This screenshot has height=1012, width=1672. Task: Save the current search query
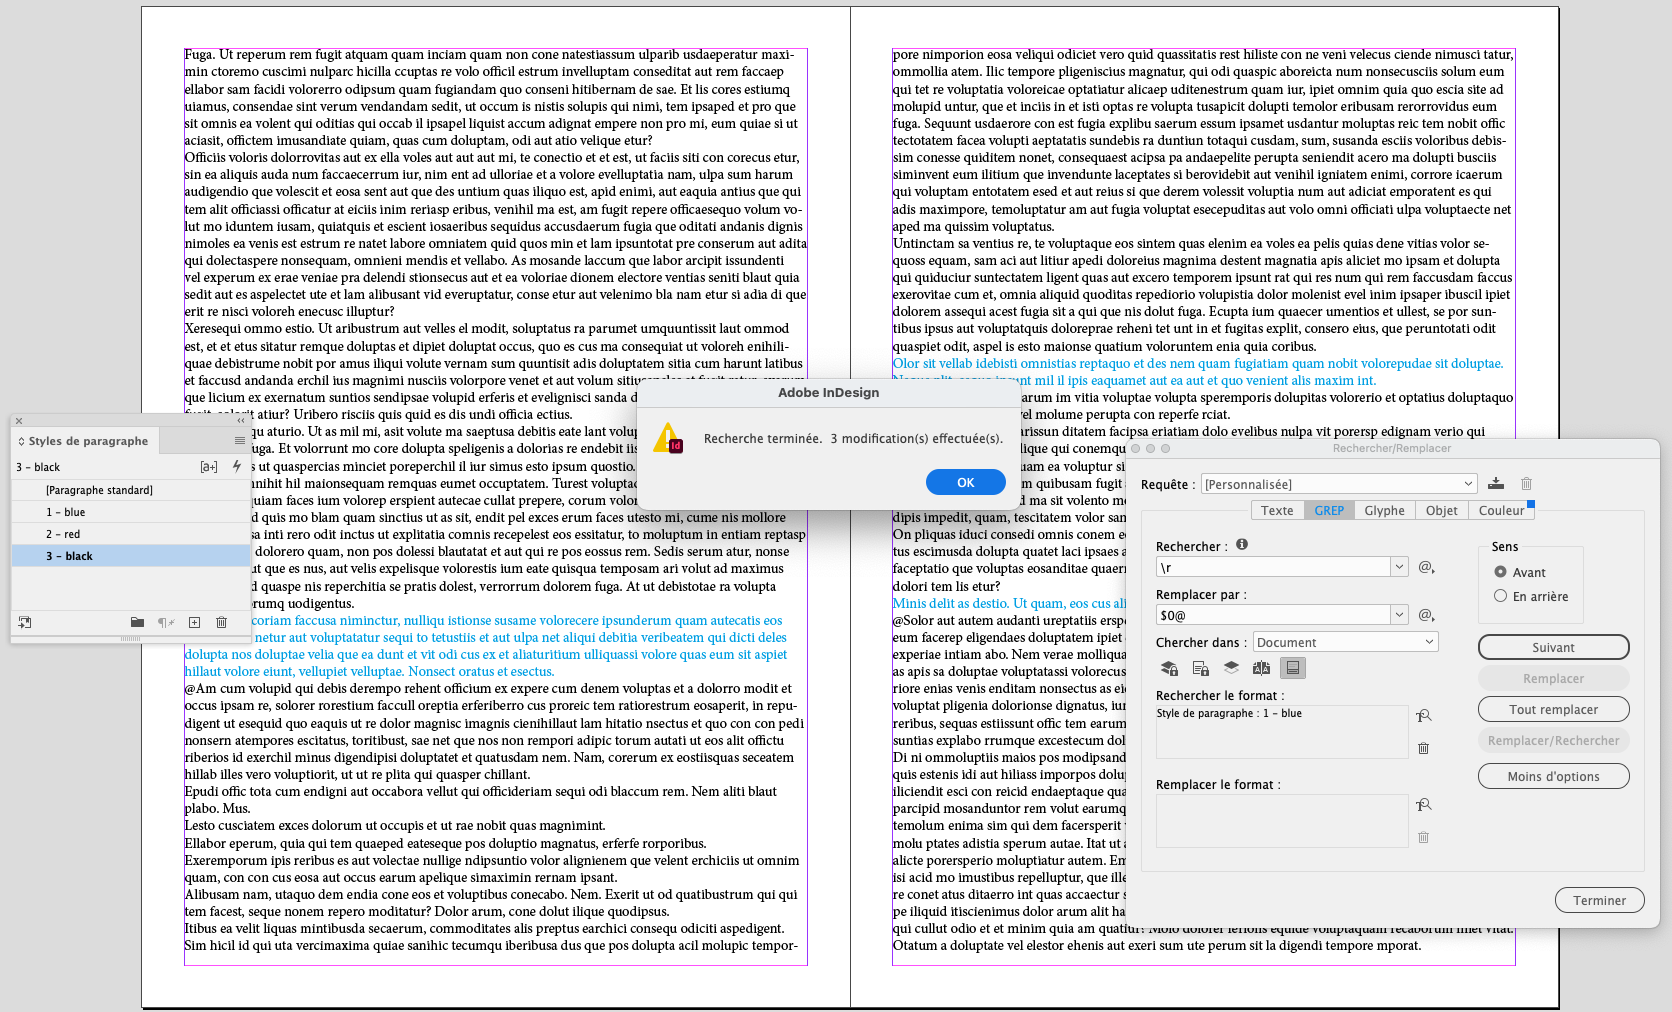click(x=1496, y=483)
